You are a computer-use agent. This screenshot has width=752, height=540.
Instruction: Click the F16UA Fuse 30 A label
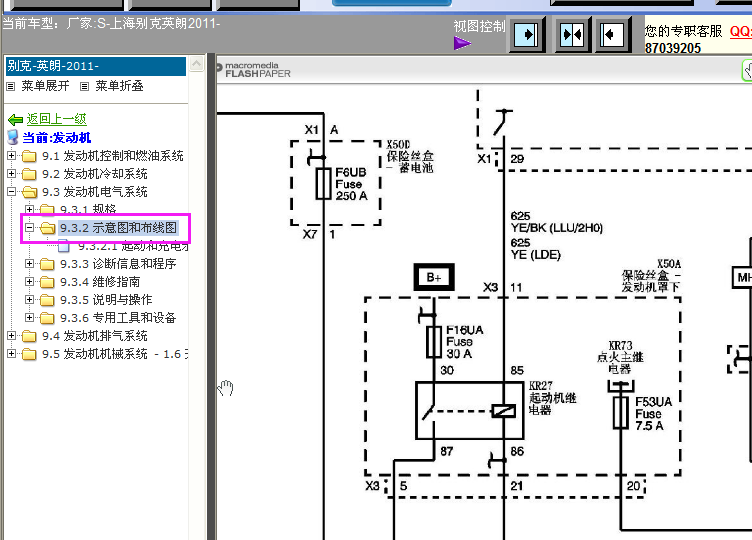[x=464, y=342]
